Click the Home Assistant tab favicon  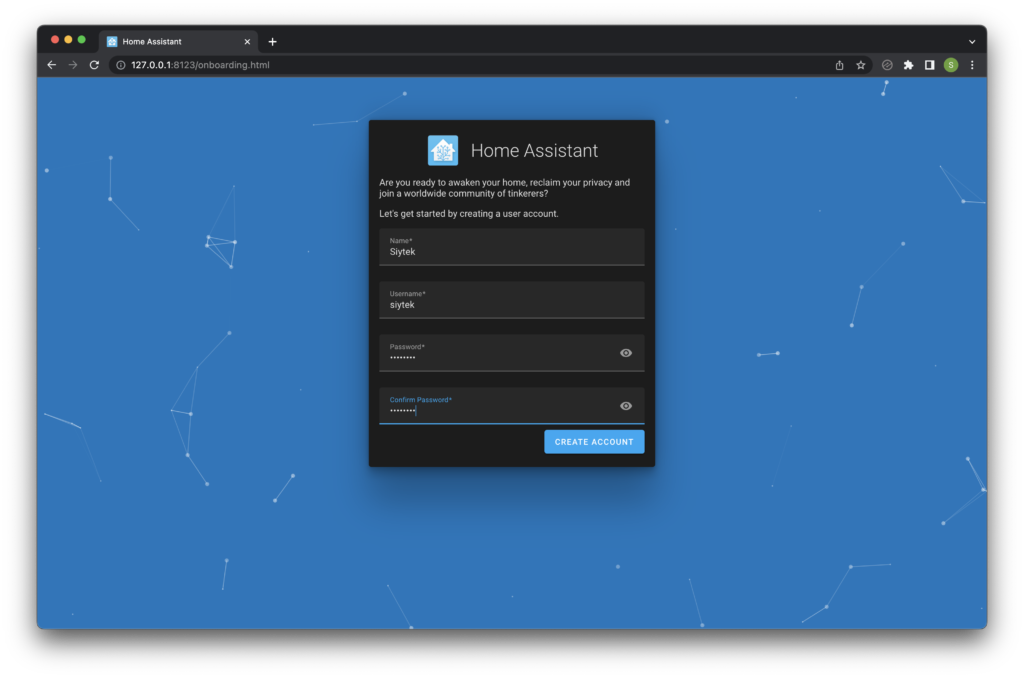[x=112, y=41]
